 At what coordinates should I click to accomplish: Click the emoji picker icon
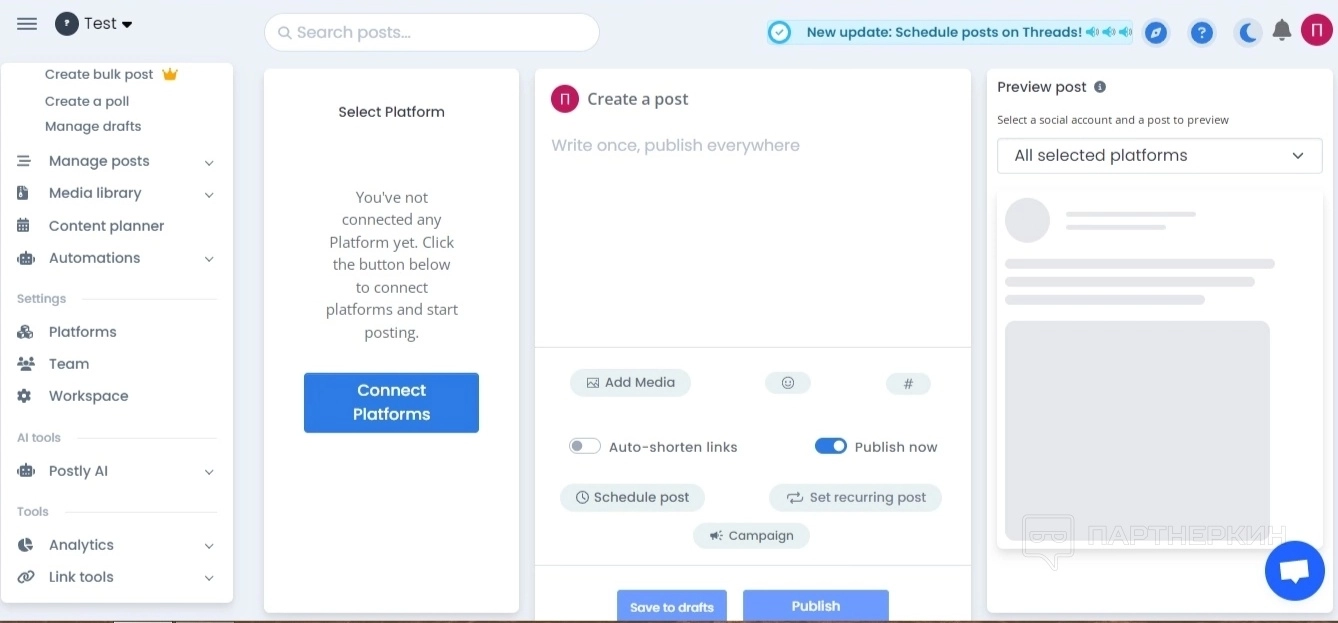(788, 383)
